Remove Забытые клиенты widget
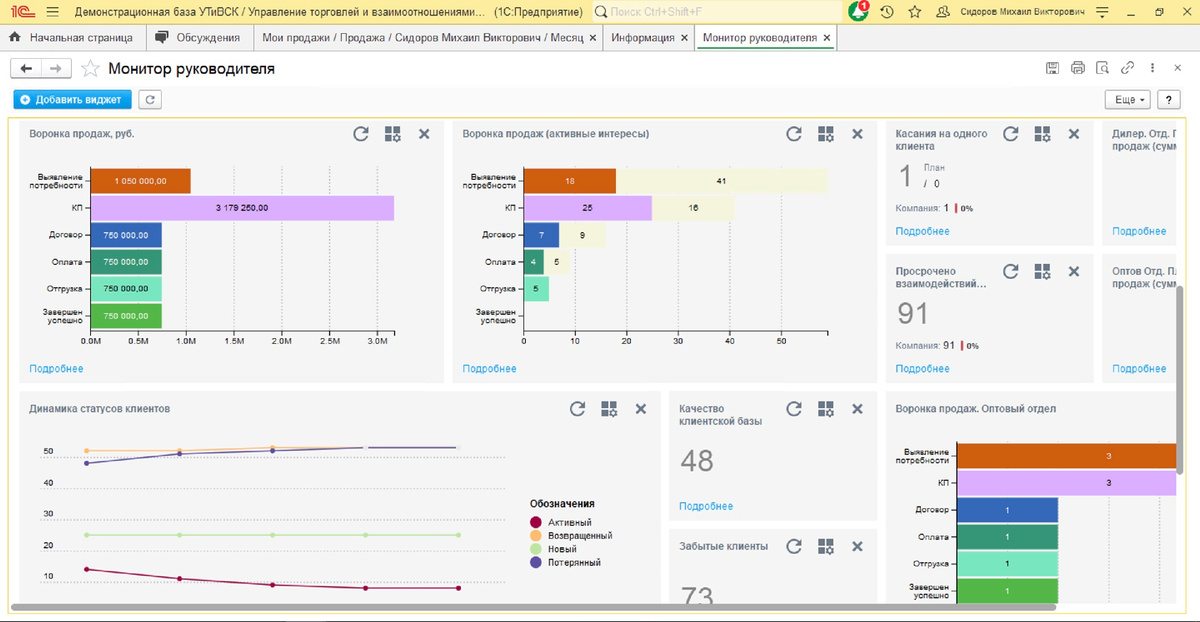1200x622 pixels. tap(857, 546)
